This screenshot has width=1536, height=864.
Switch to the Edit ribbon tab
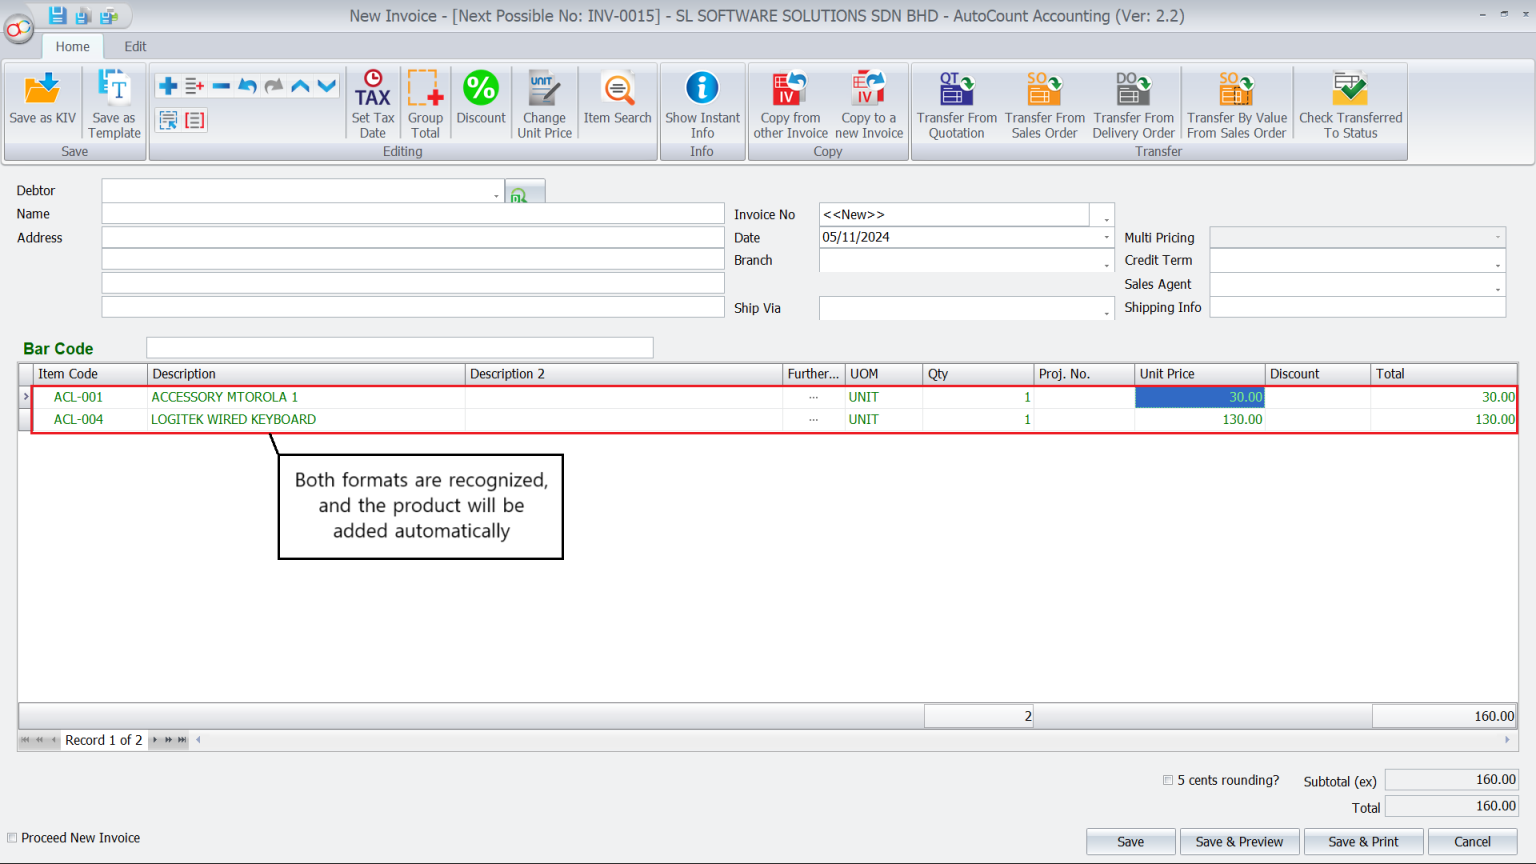pos(135,46)
